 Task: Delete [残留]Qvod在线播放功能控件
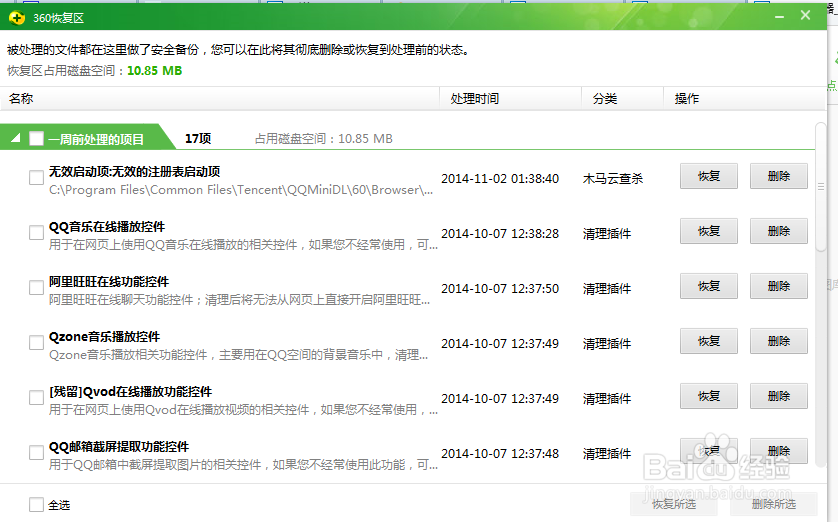779,396
